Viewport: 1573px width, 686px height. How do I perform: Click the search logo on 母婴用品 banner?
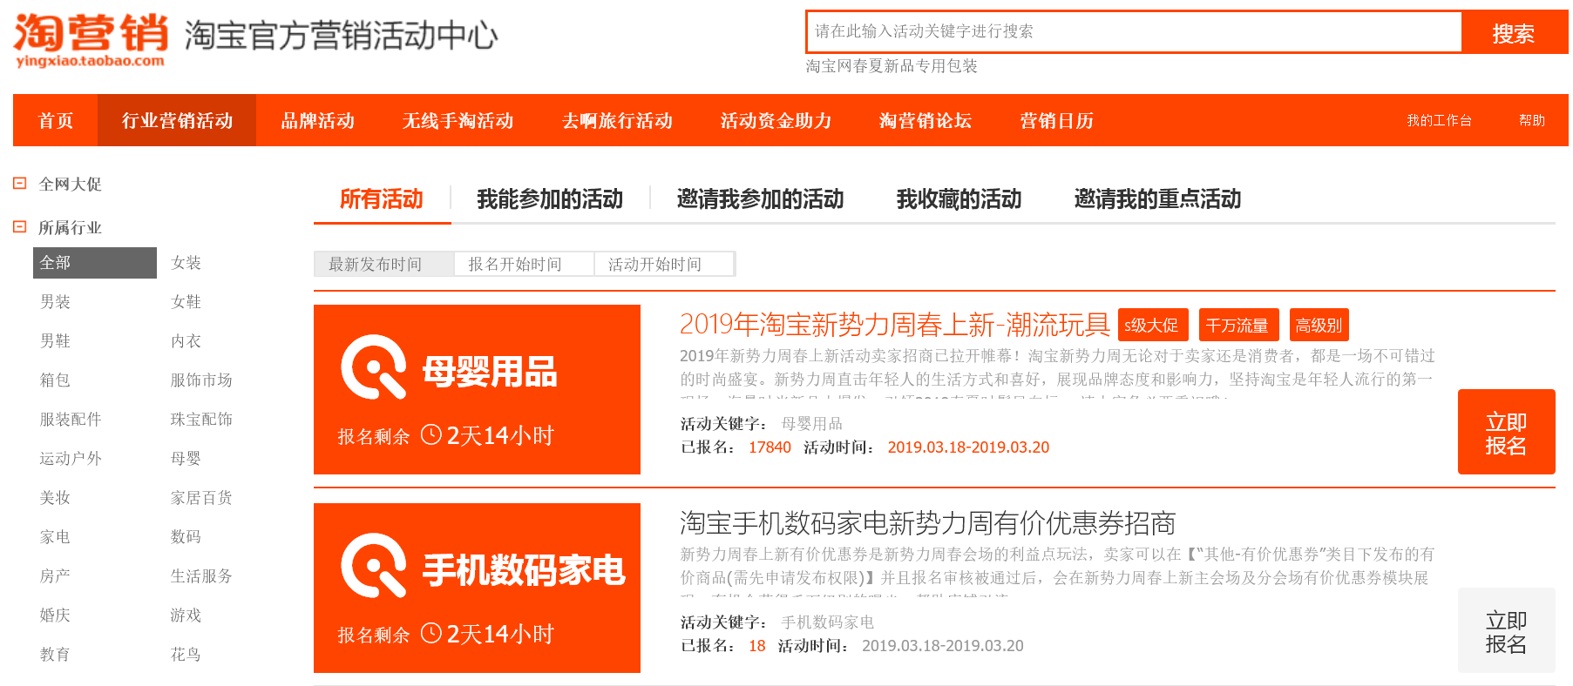coord(374,367)
